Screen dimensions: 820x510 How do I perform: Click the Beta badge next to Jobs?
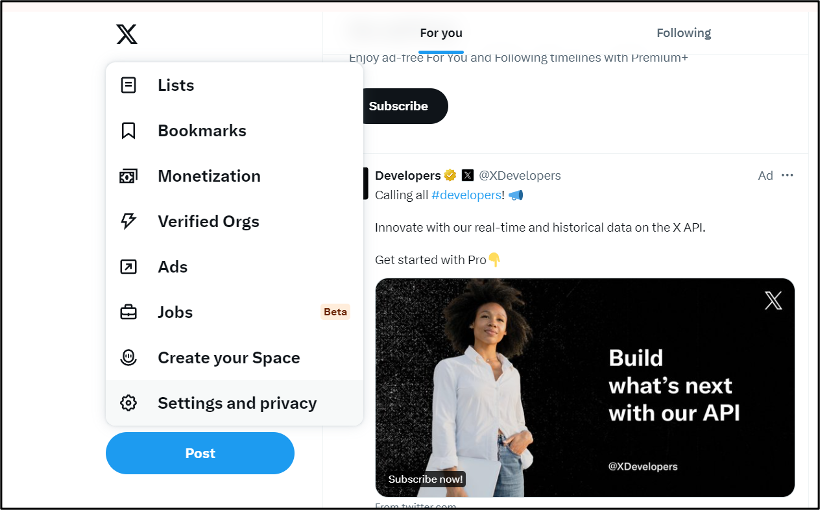point(335,312)
